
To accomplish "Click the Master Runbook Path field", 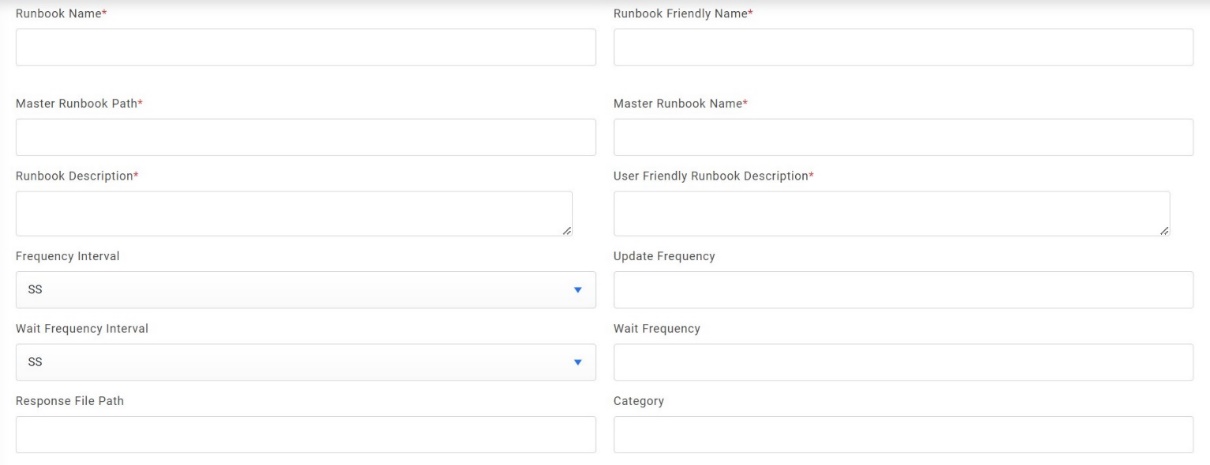I will click(305, 137).
